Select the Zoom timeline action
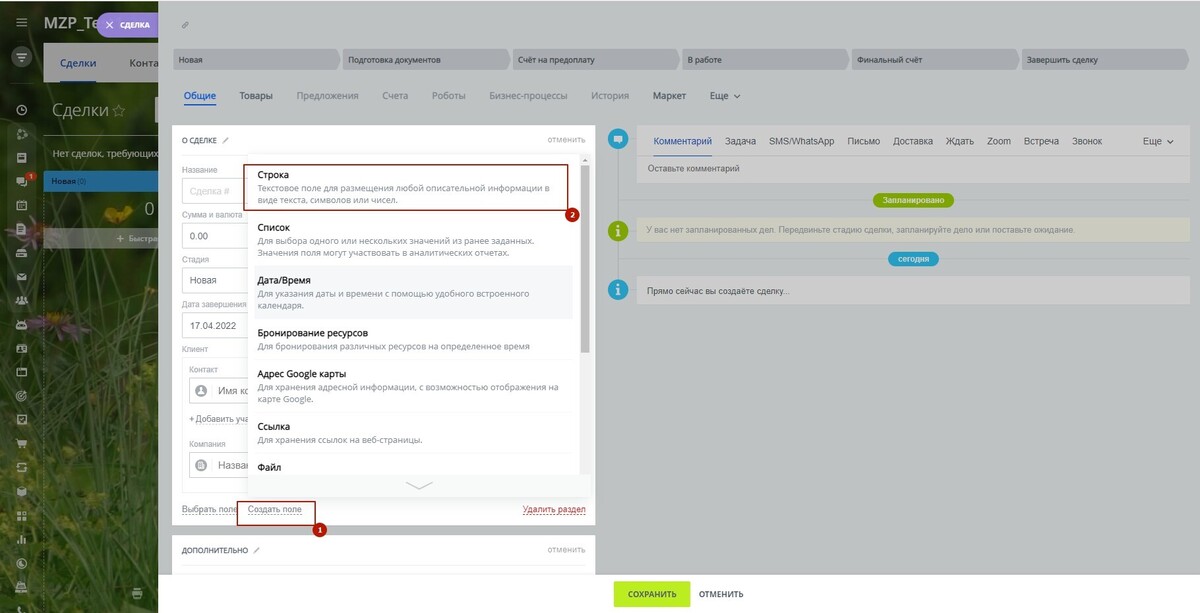Image resolution: width=1200 pixels, height=613 pixels. 998,142
